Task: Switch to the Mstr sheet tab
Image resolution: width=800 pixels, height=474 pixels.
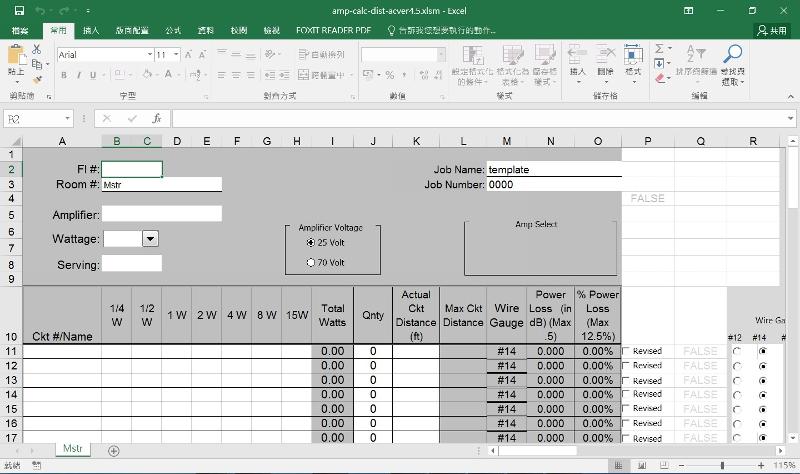Action: (x=73, y=450)
